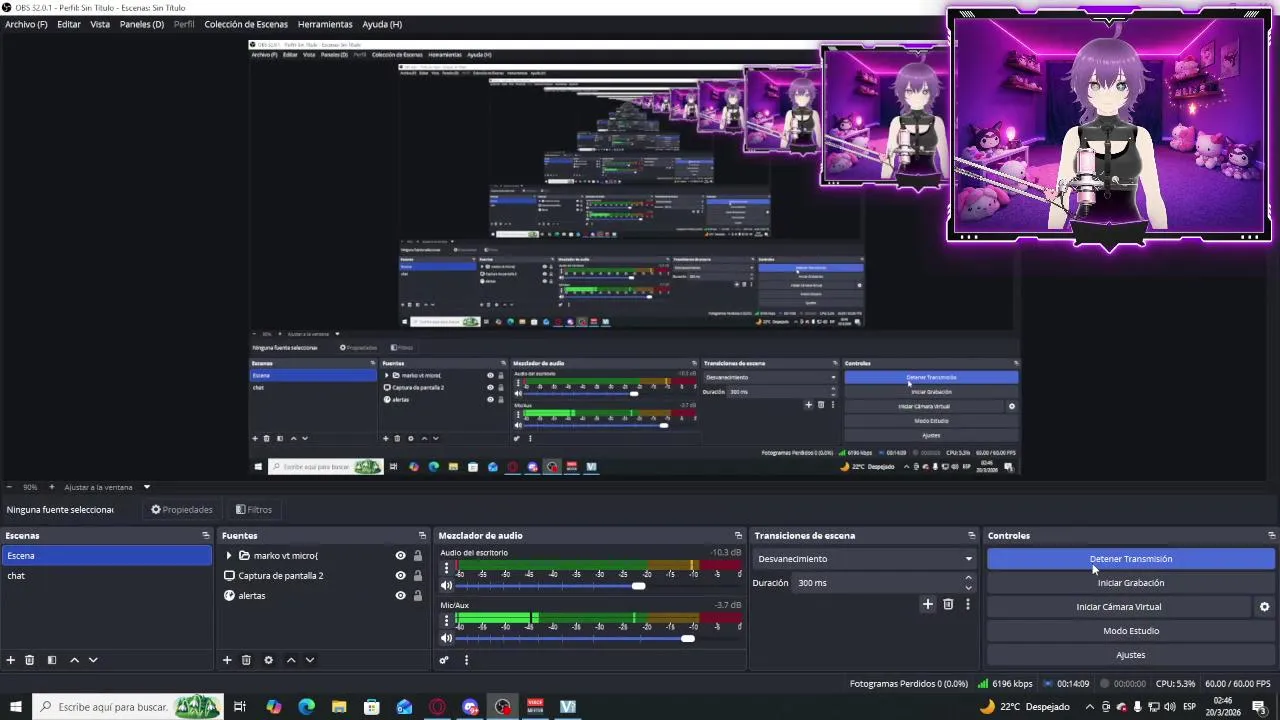Viewport: 1280px width, 720px height.
Task: Open Paneles (D) menu
Action: coord(142,24)
